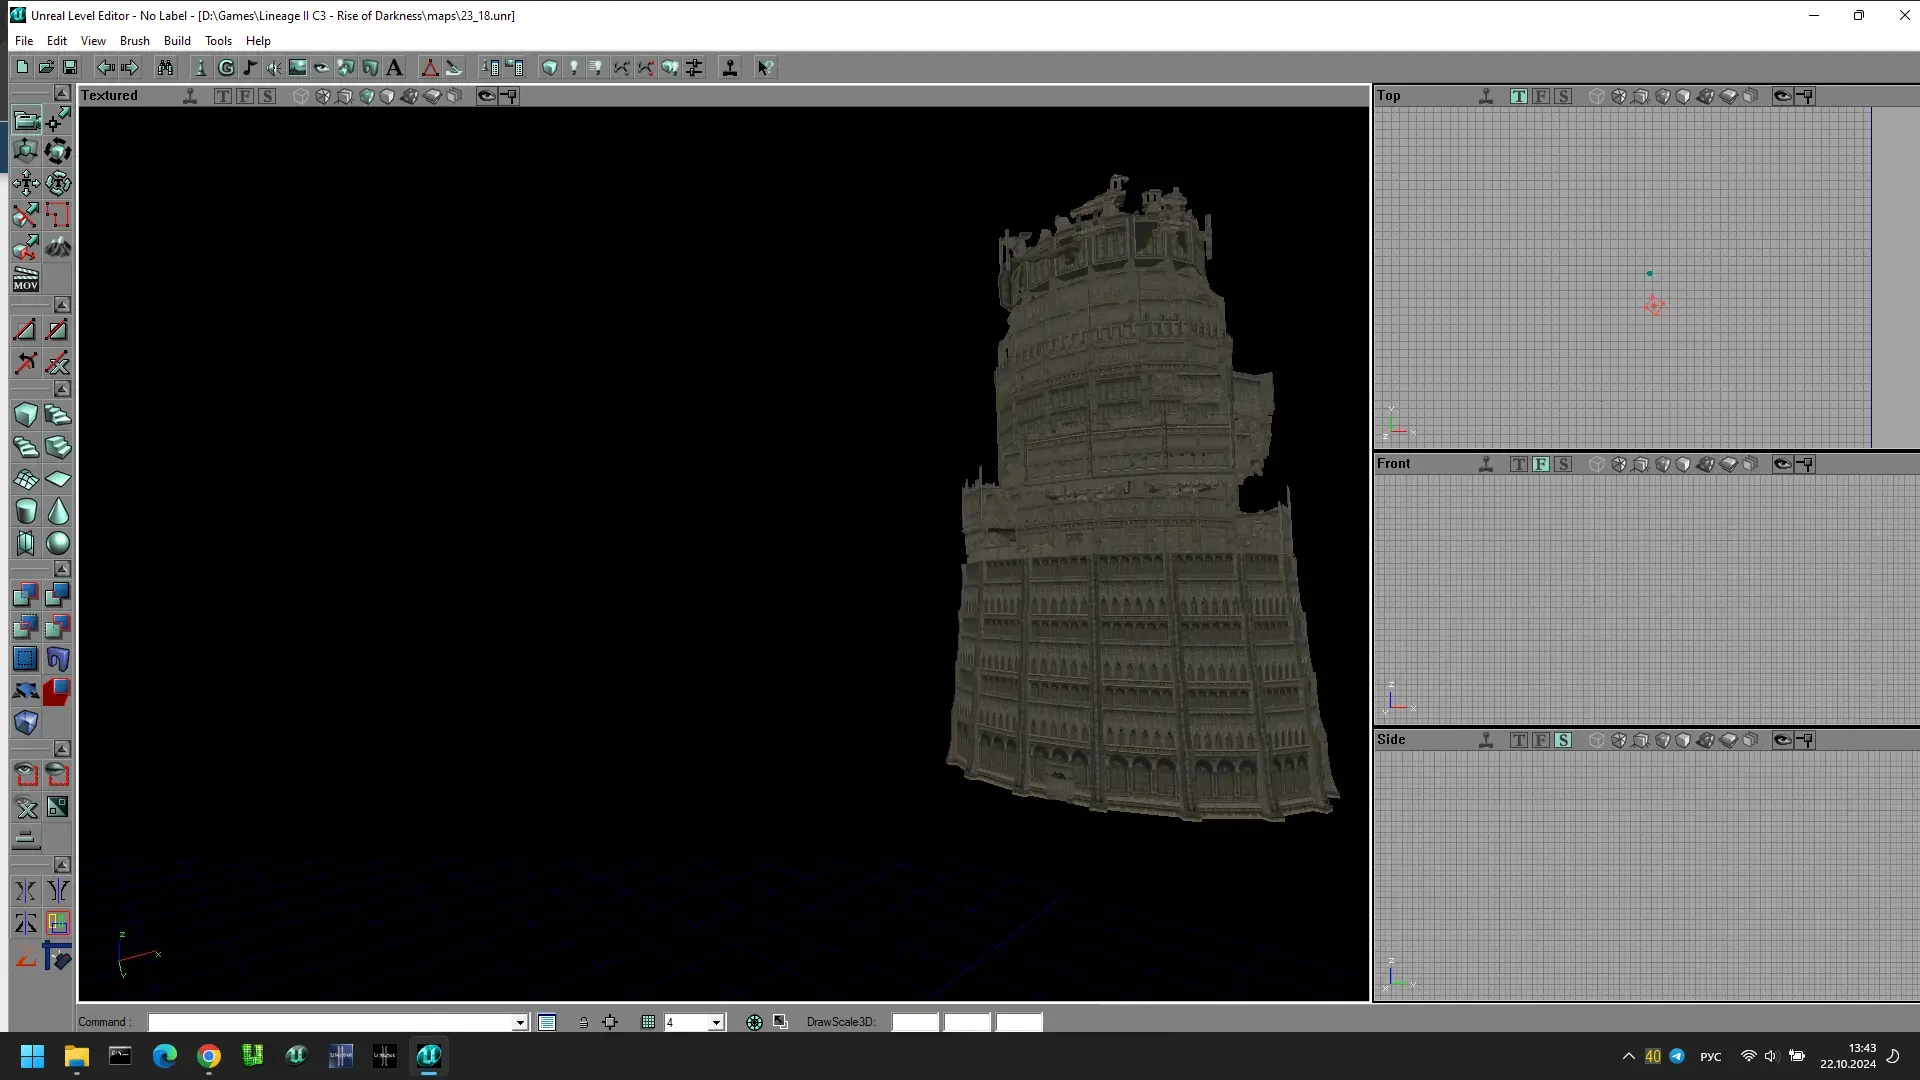1920x1080 pixels.
Task: Collapse the CSG operations group
Action: (x=62, y=568)
